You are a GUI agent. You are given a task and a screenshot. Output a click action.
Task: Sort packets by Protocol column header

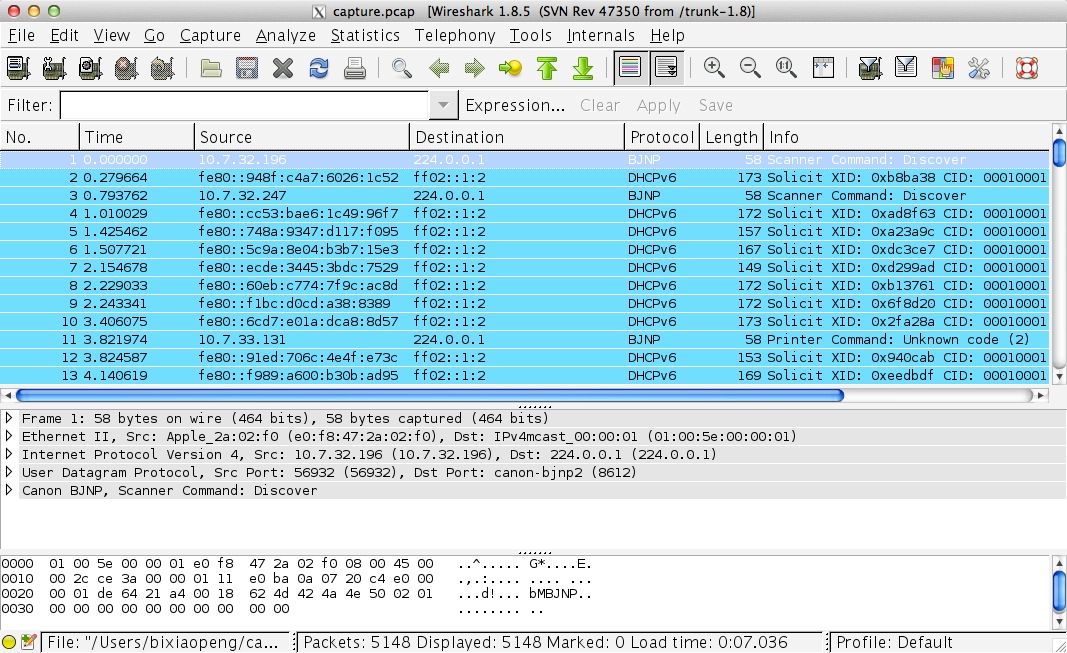point(661,137)
